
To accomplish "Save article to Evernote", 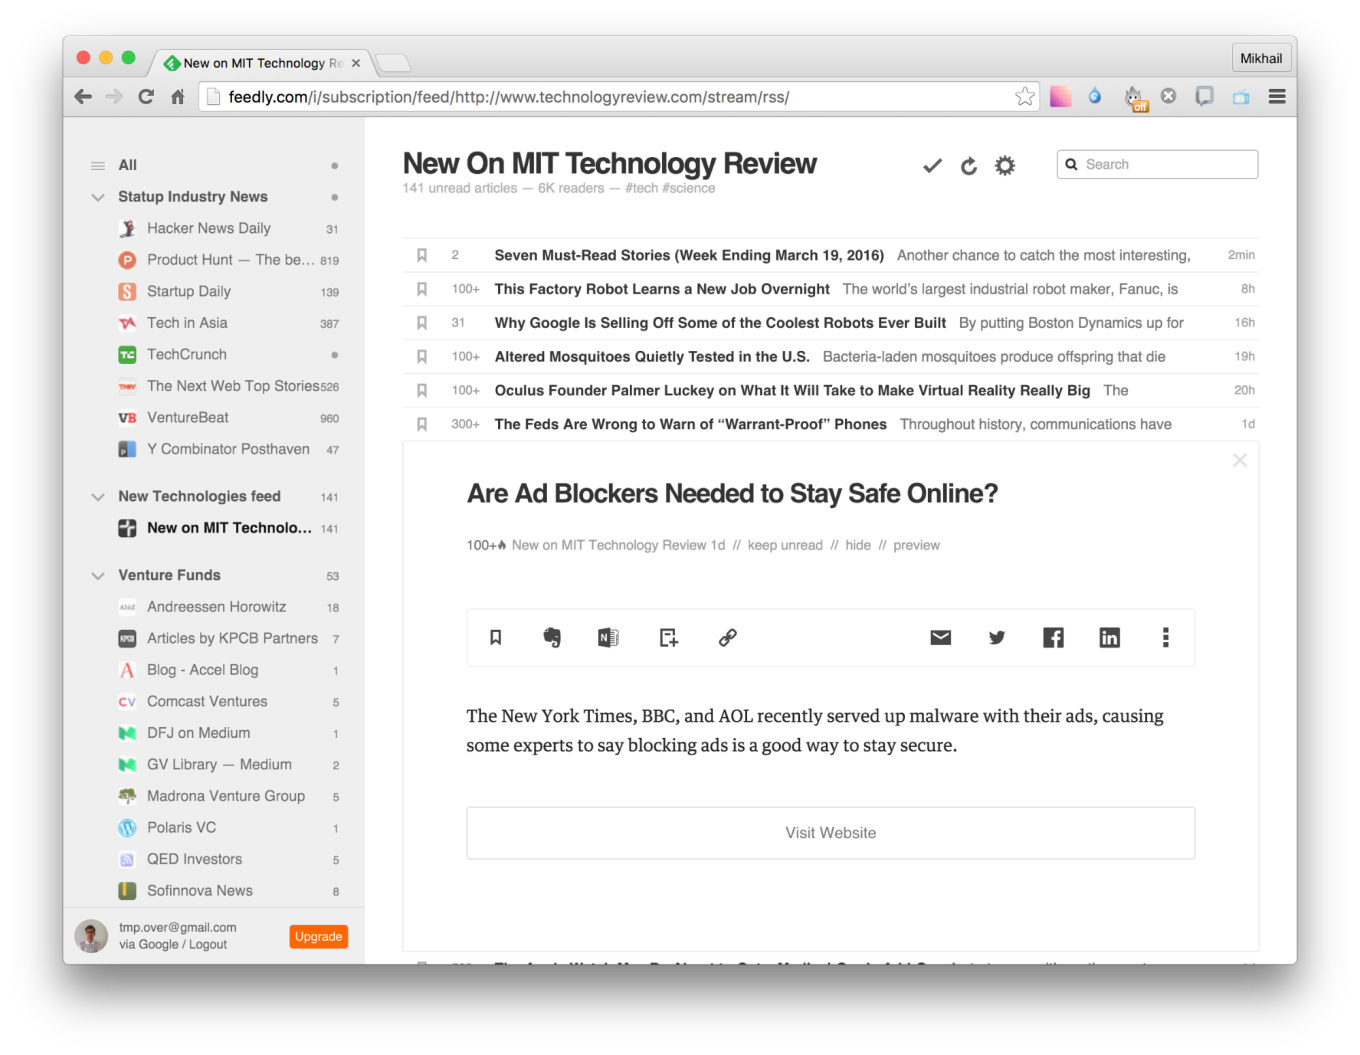I will (552, 637).
